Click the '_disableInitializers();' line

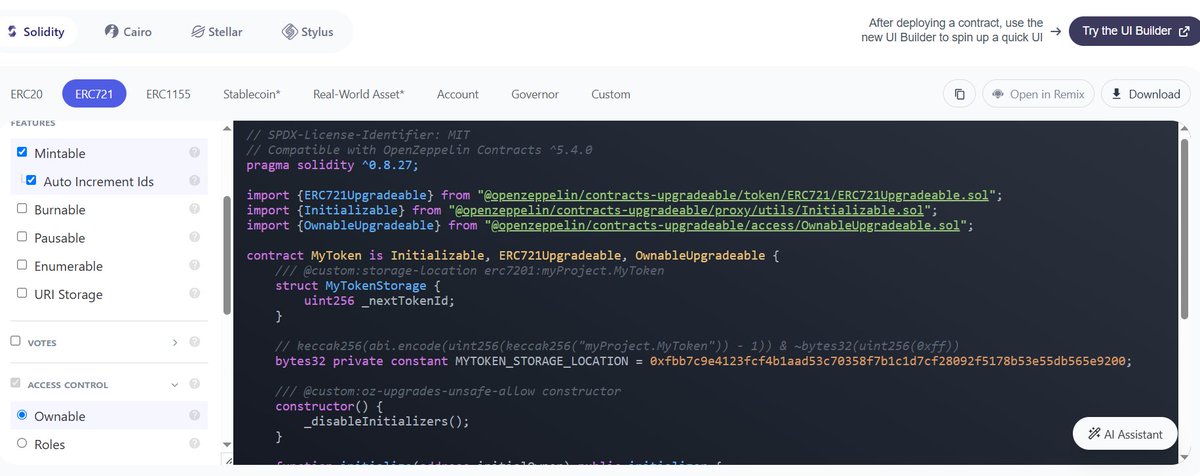pyautogui.click(x=386, y=421)
